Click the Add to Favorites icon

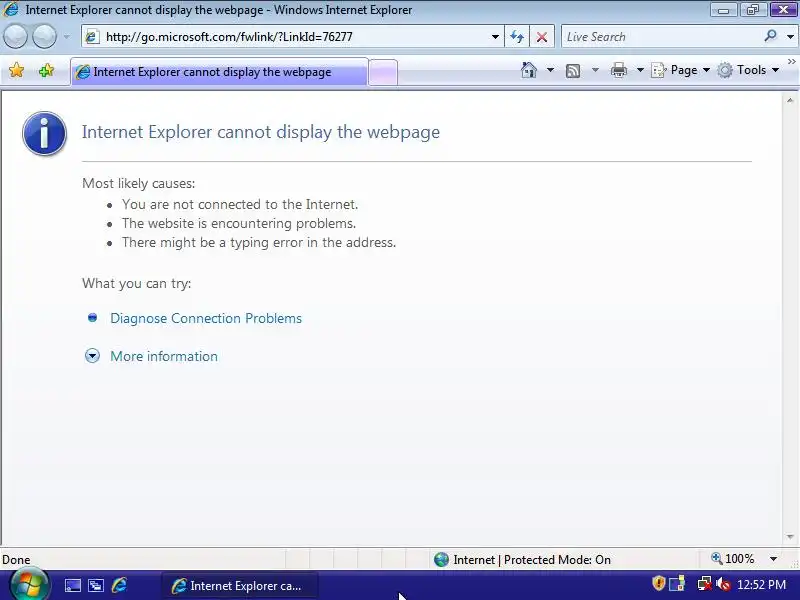tap(46, 70)
